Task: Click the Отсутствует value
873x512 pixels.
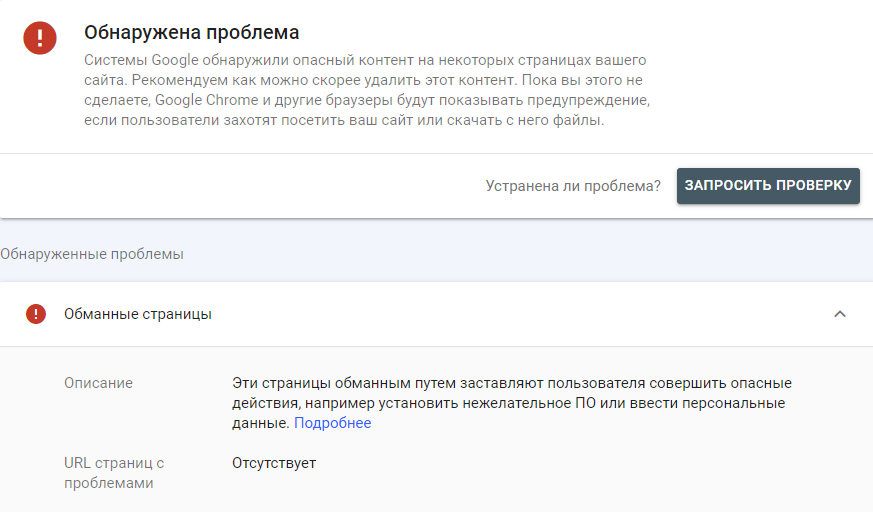Action: pyautogui.click(x=274, y=463)
